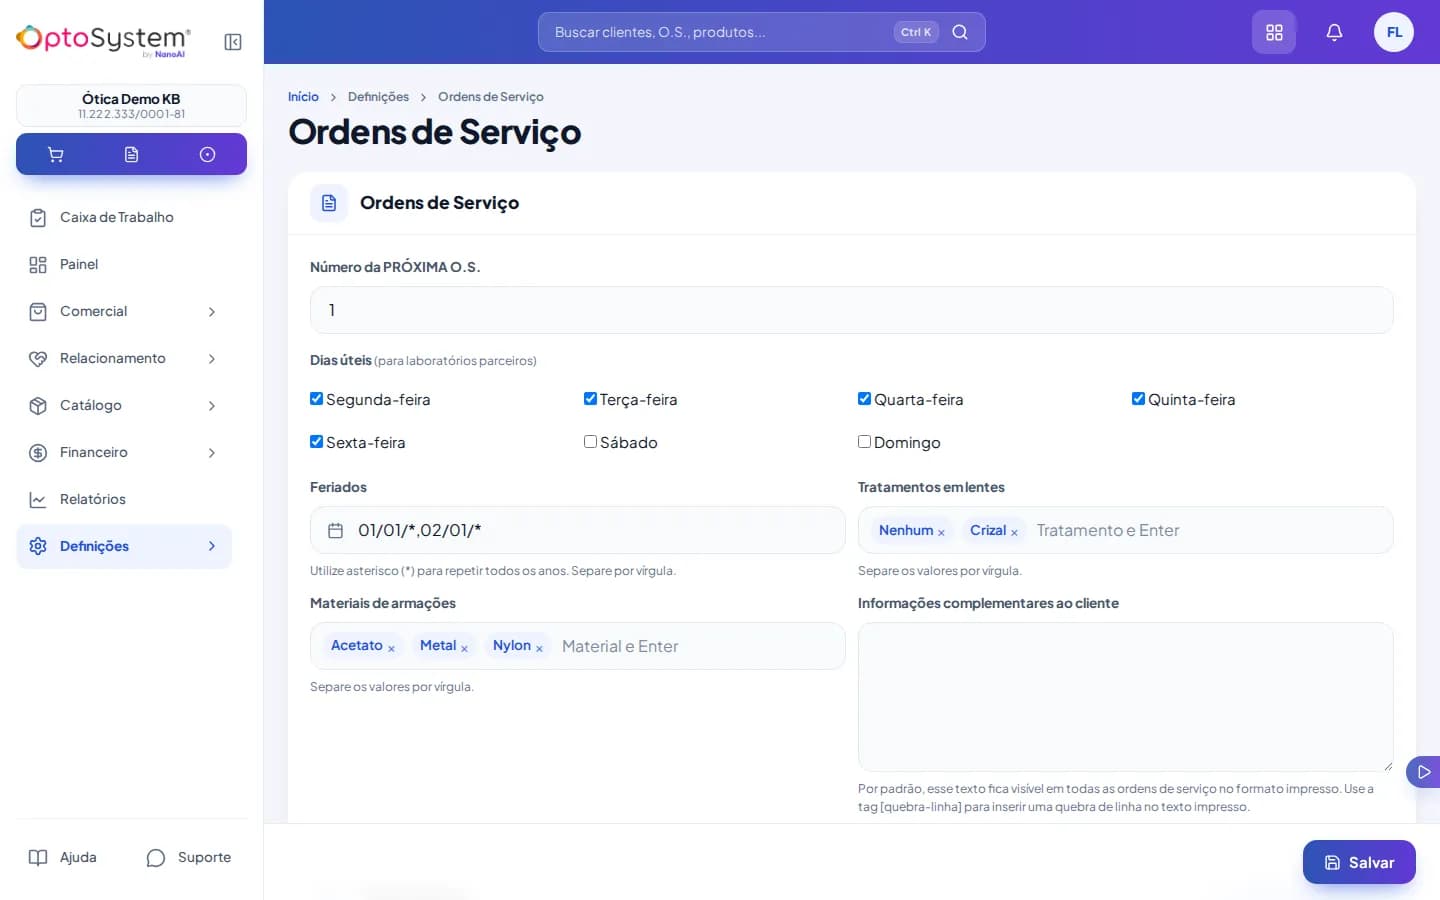Expand the Relacionamento menu chevron
Screen dimensions: 1440x900
click(x=212, y=359)
